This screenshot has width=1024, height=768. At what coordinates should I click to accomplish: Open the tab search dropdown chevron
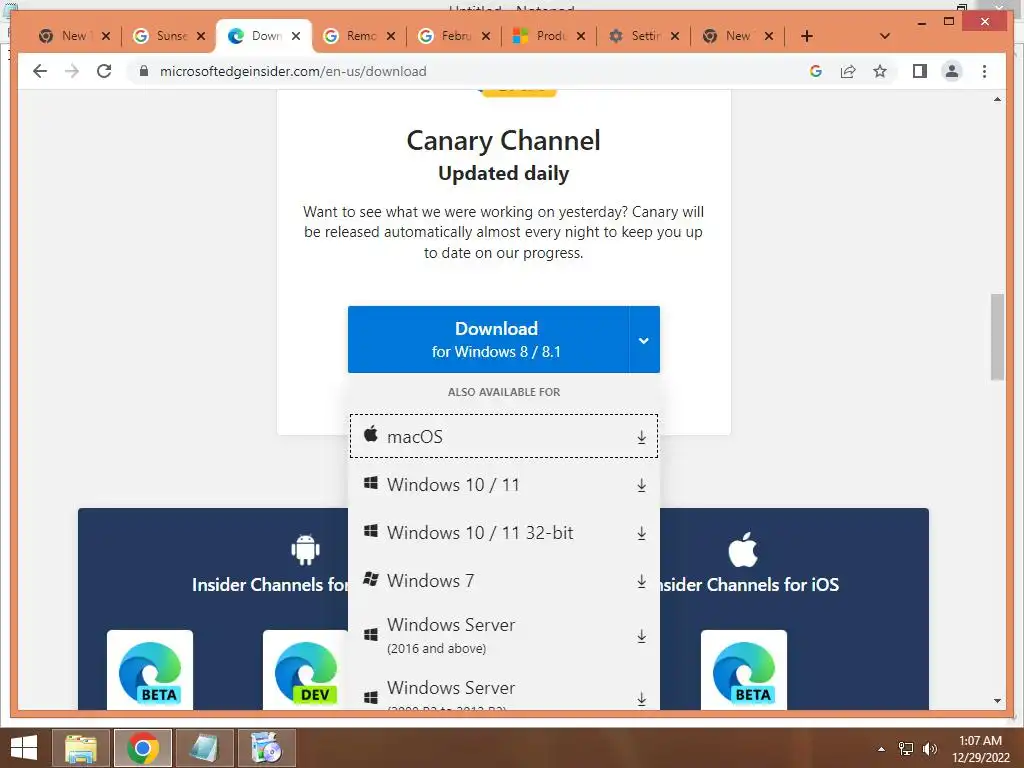click(885, 36)
